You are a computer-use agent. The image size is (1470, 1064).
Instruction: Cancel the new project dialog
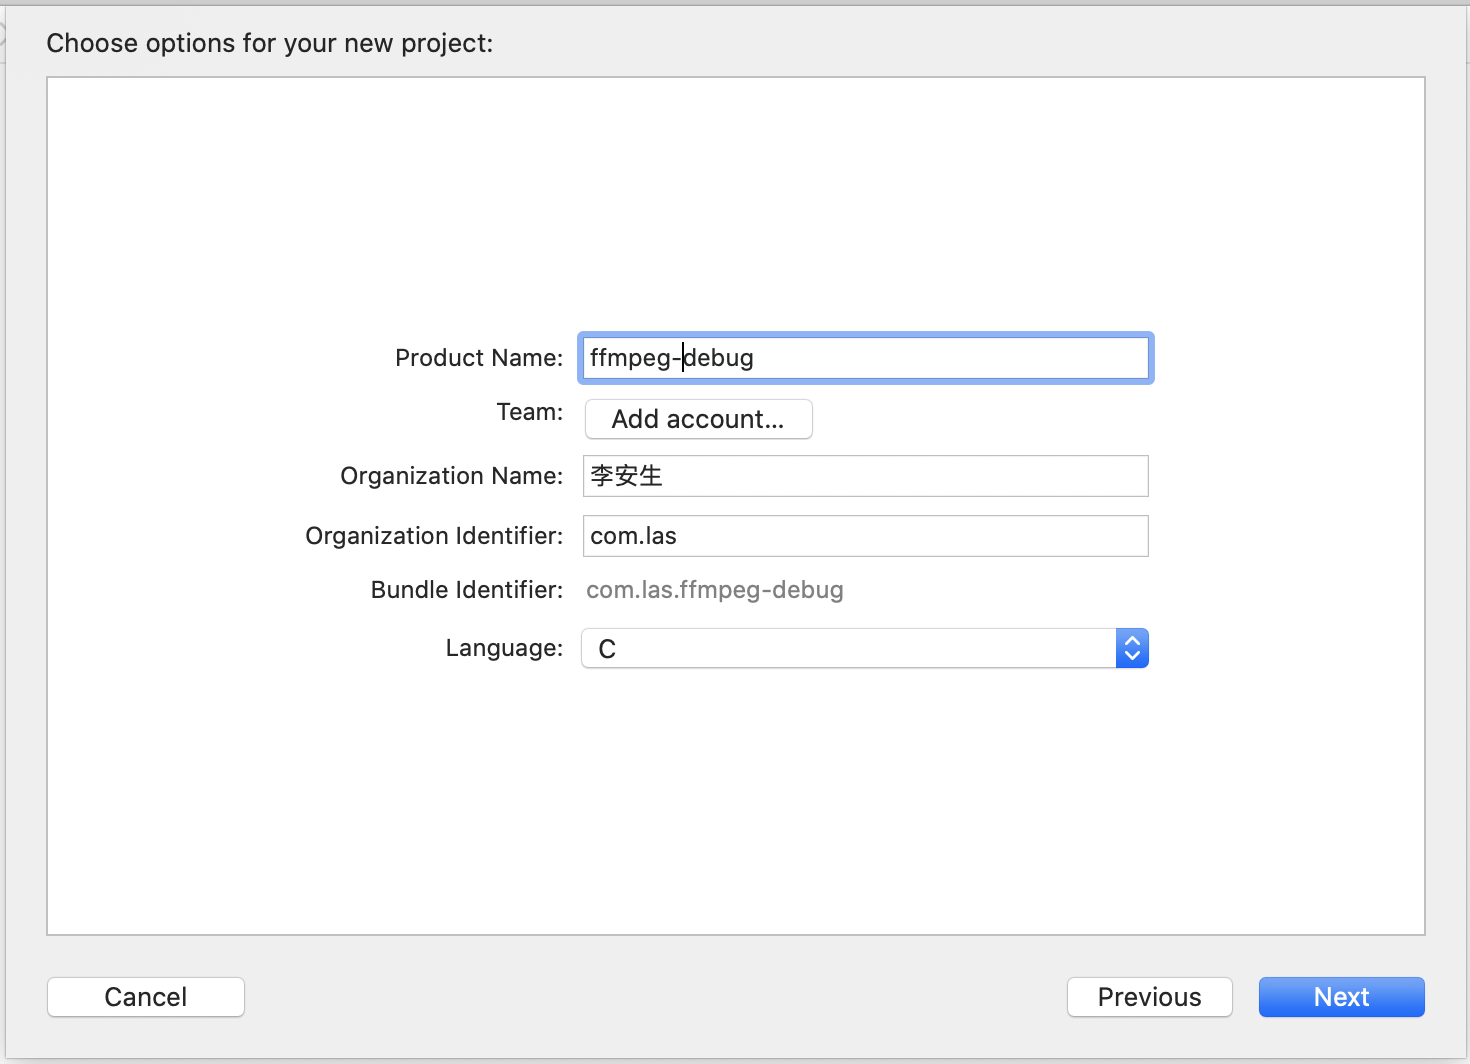pyautogui.click(x=146, y=997)
